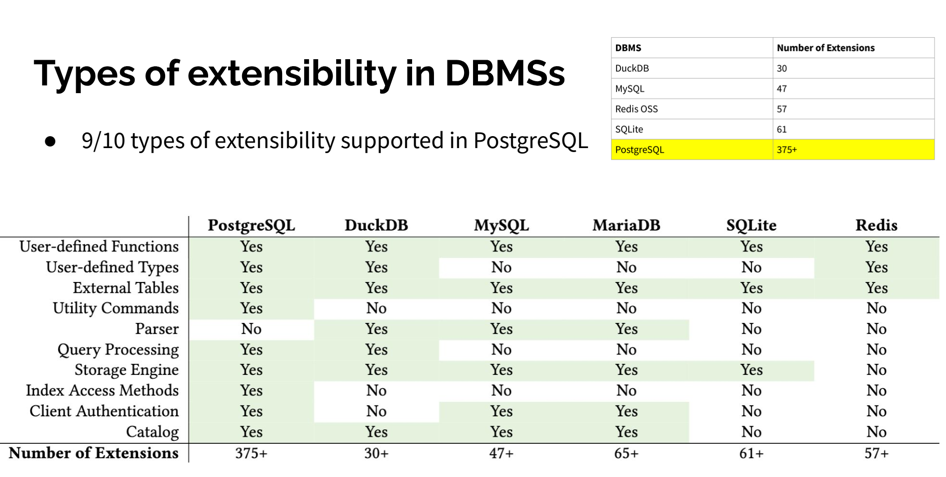Click the bold "Number of Extensions" row label
This screenshot has height=477, width=946.
click(x=93, y=453)
